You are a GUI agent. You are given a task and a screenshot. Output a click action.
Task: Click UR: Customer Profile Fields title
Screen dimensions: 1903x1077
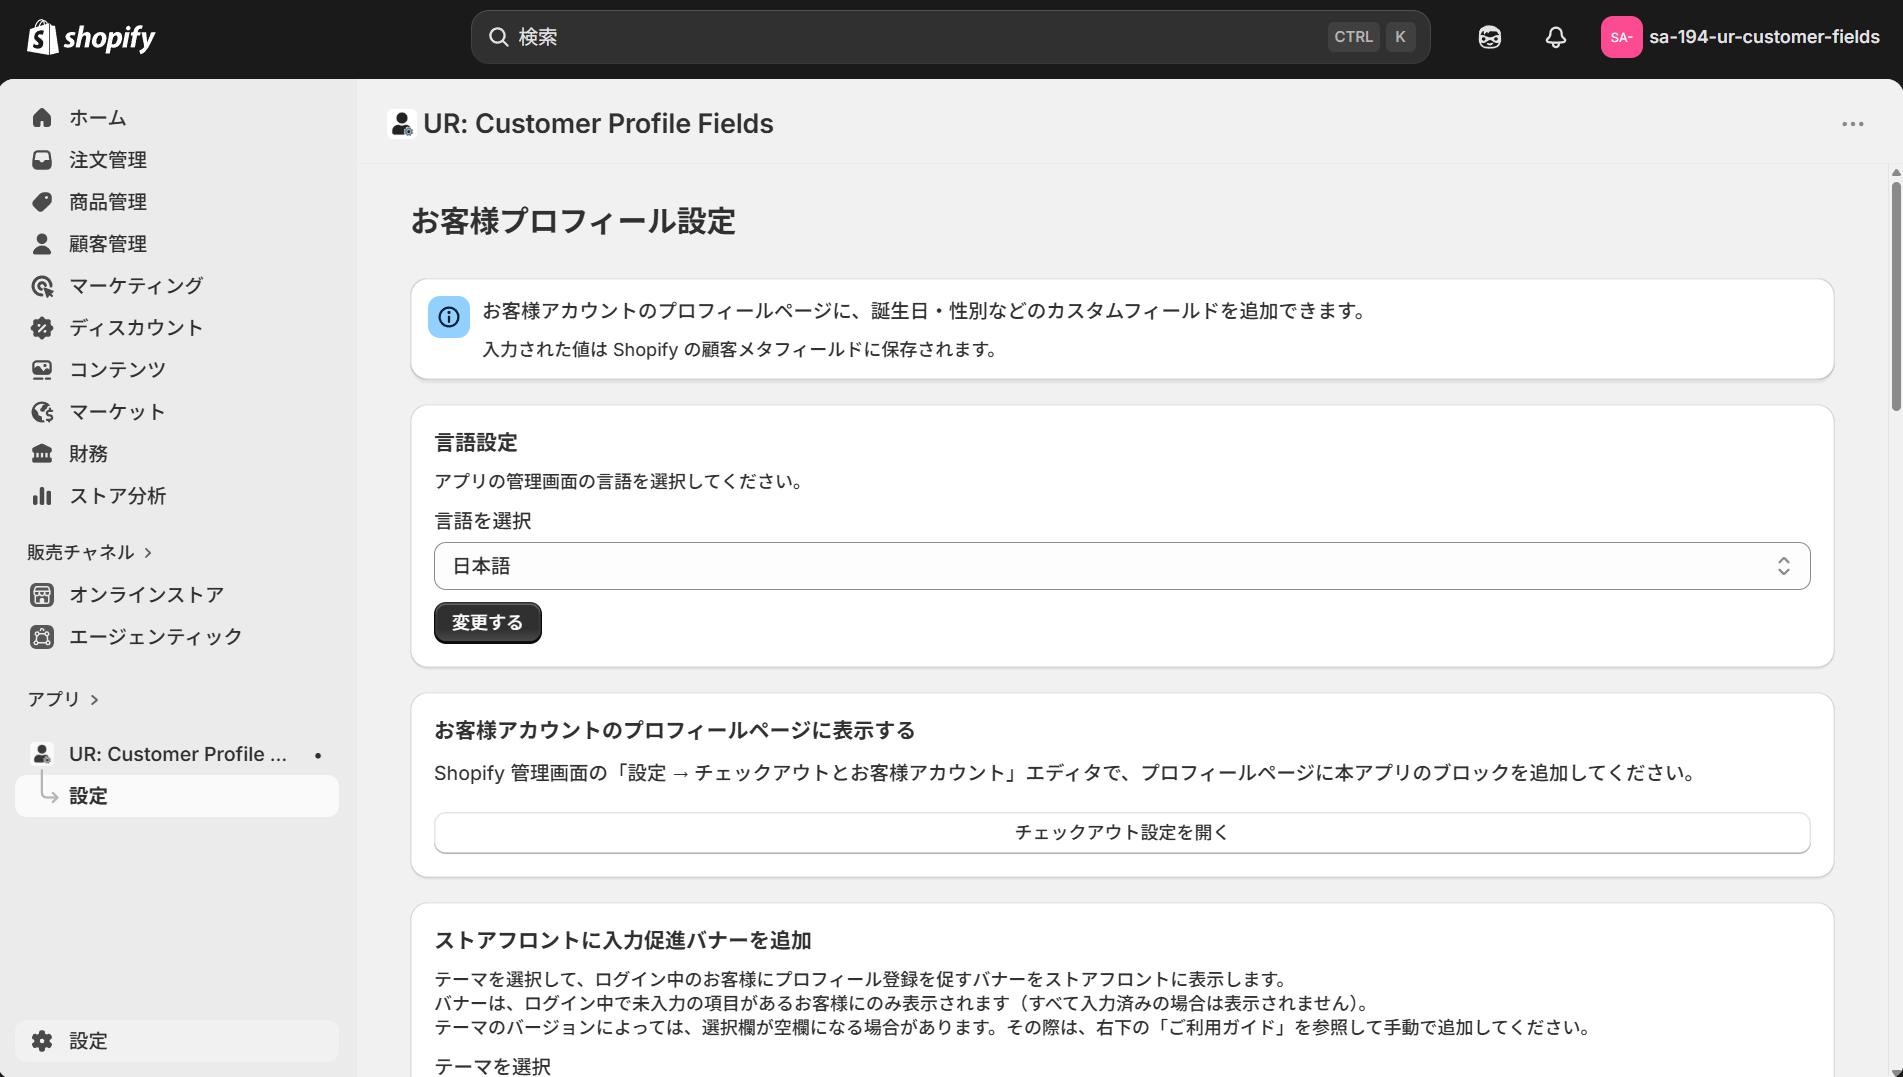point(598,124)
